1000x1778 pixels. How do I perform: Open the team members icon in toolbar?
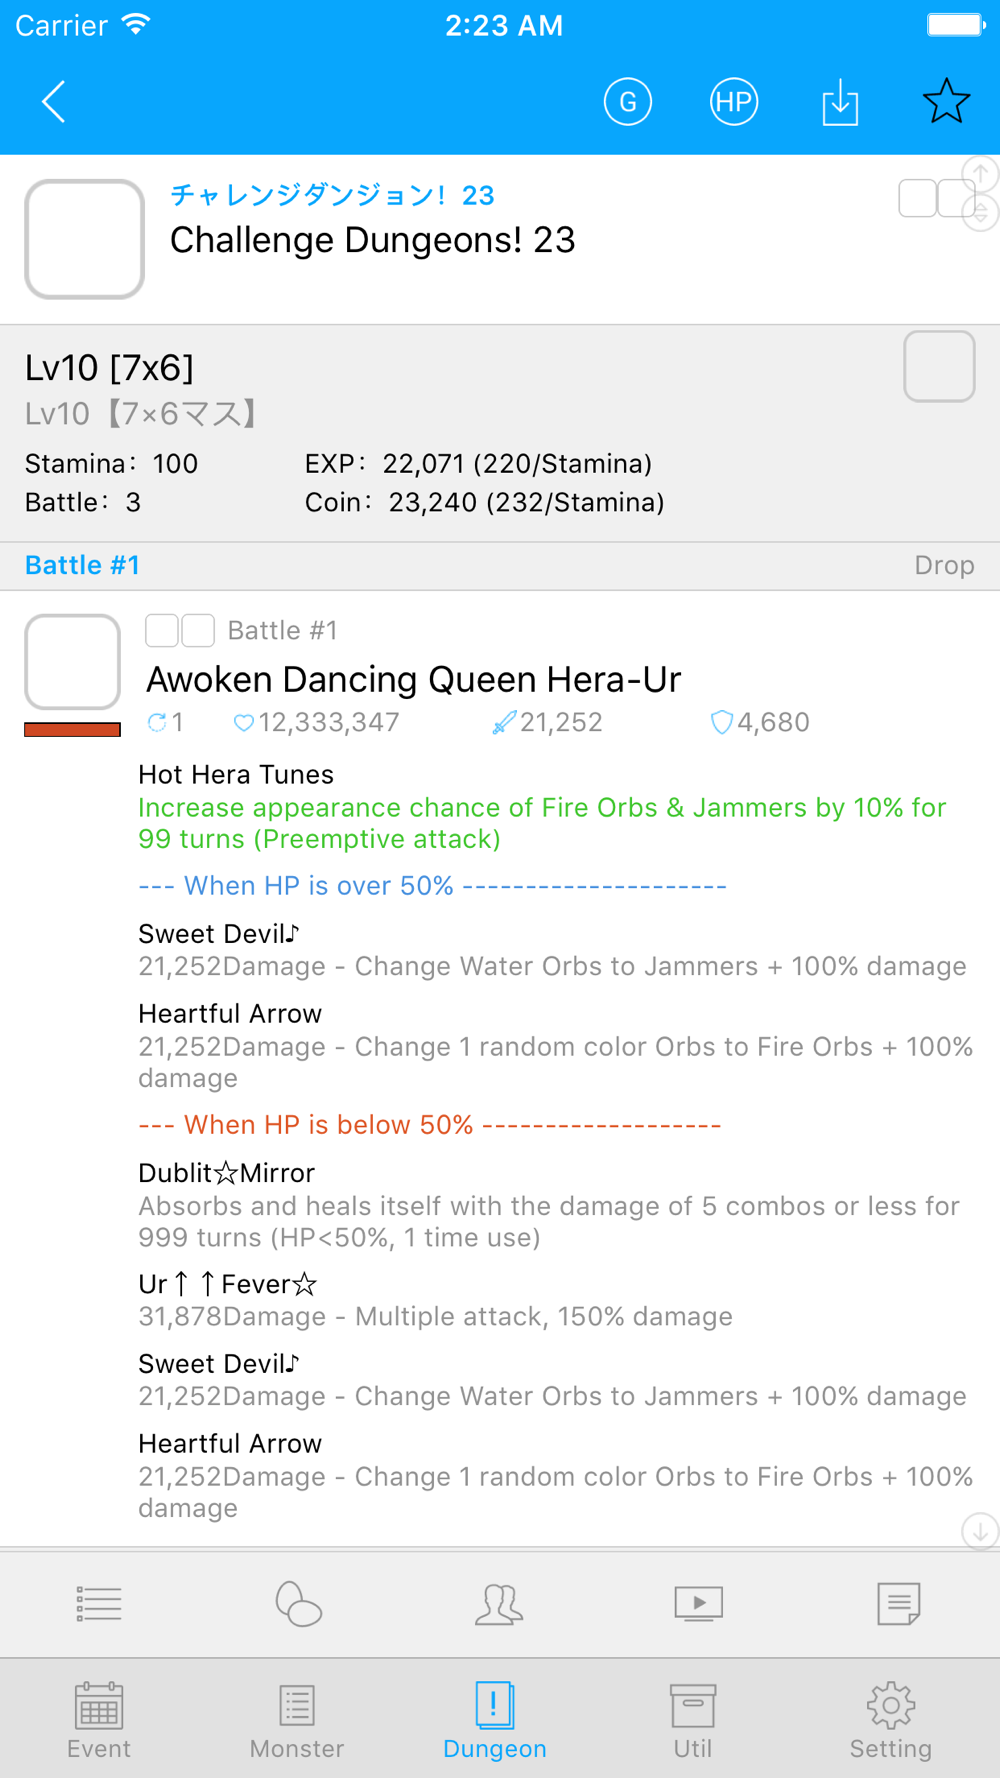pyautogui.click(x=498, y=1604)
